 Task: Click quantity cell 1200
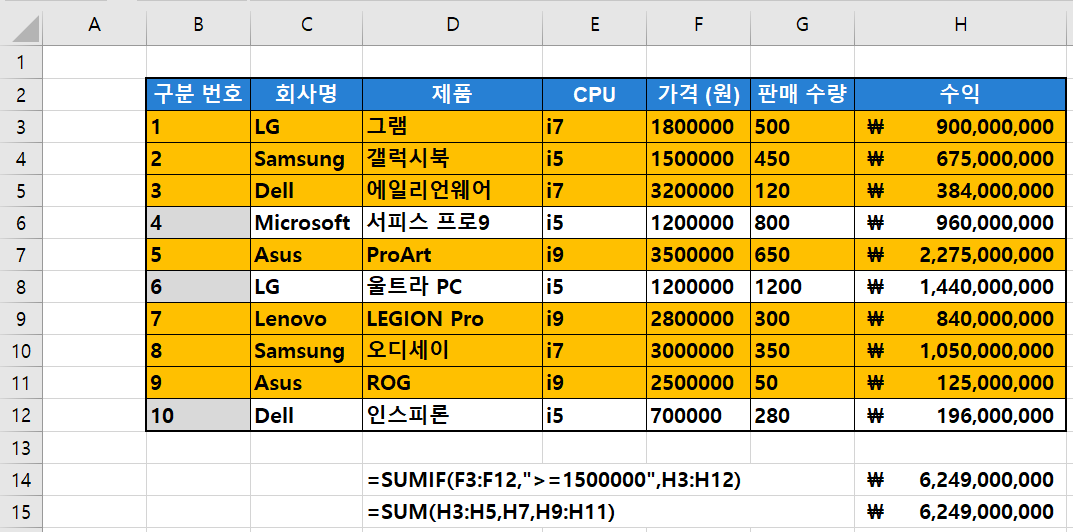coord(802,287)
